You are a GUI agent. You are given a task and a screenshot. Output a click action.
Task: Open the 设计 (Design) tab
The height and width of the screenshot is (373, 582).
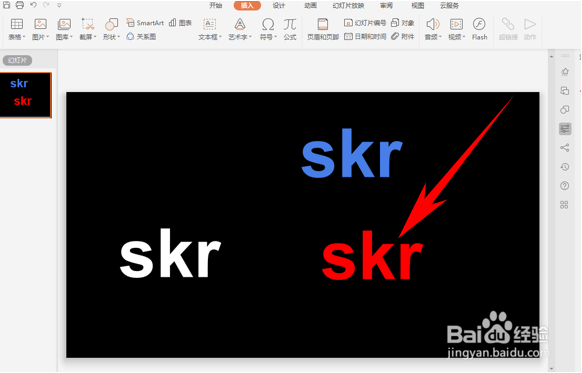279,6
